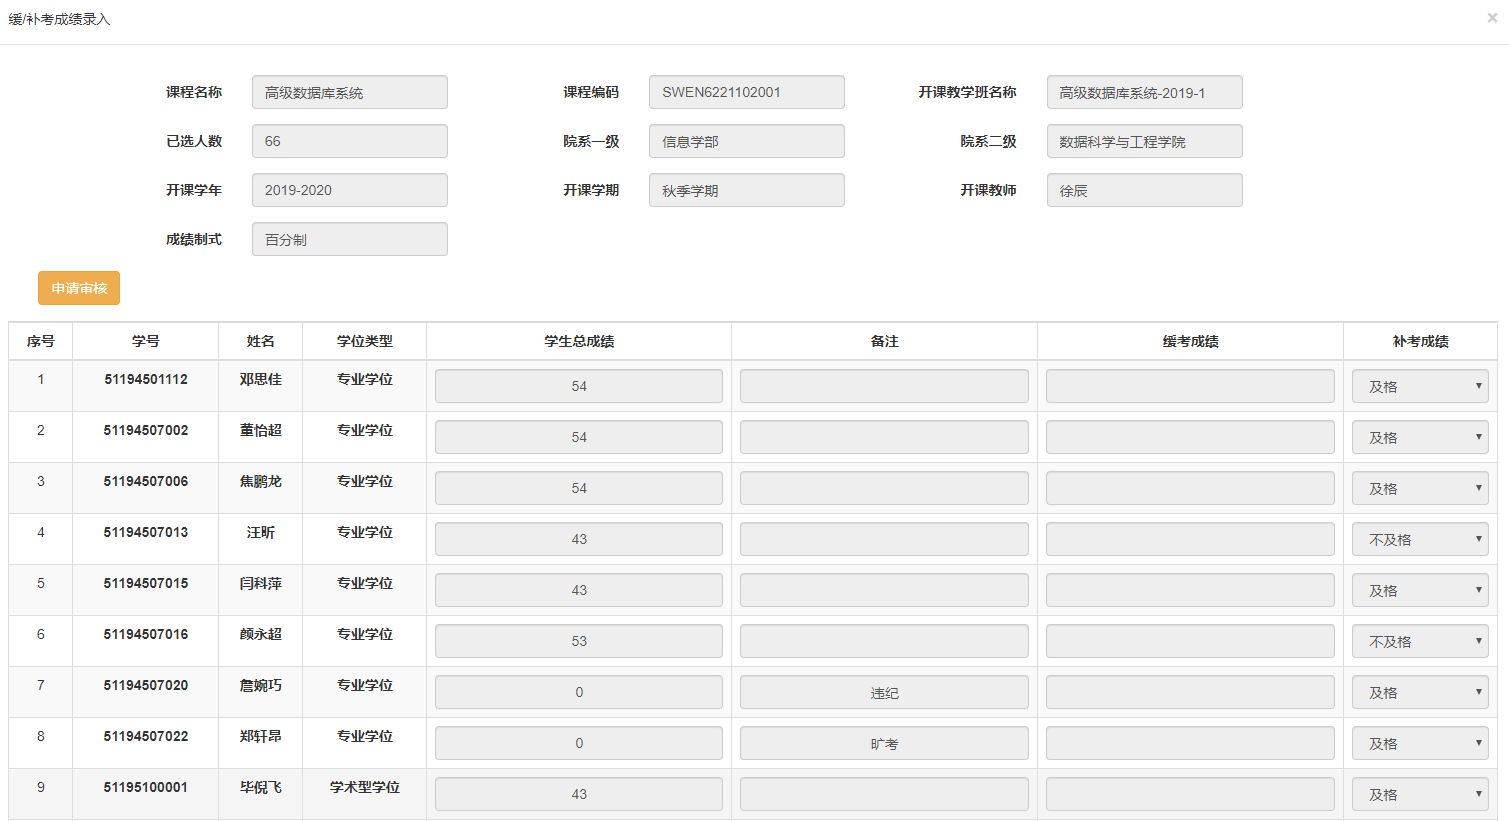Open 补考成绩 dropdown for 毕倪飞

(x=1419, y=794)
